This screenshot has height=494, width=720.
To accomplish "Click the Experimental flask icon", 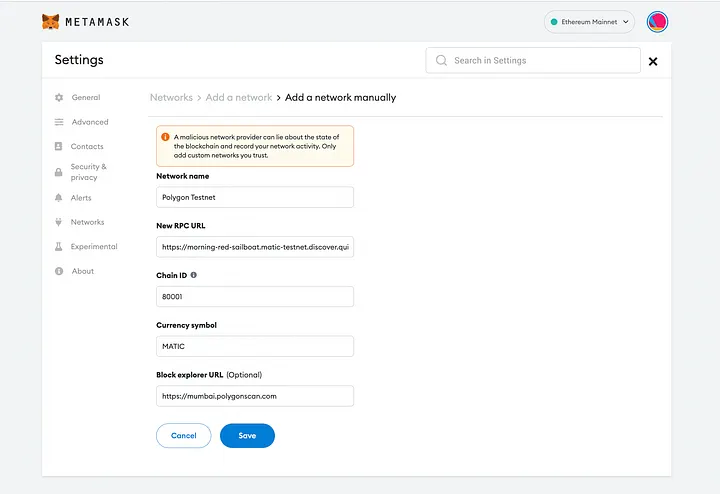I will pyautogui.click(x=59, y=247).
